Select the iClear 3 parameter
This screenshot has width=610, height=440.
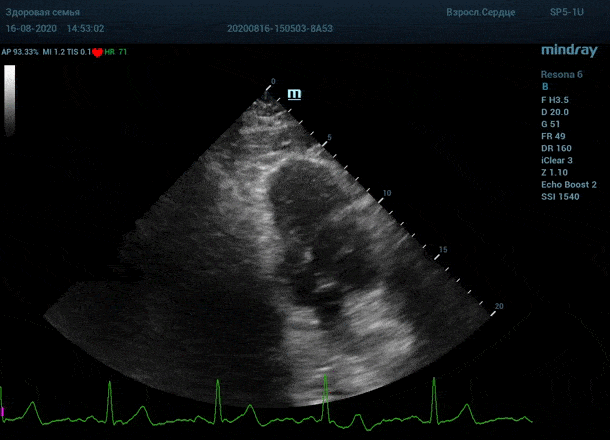[557, 160]
